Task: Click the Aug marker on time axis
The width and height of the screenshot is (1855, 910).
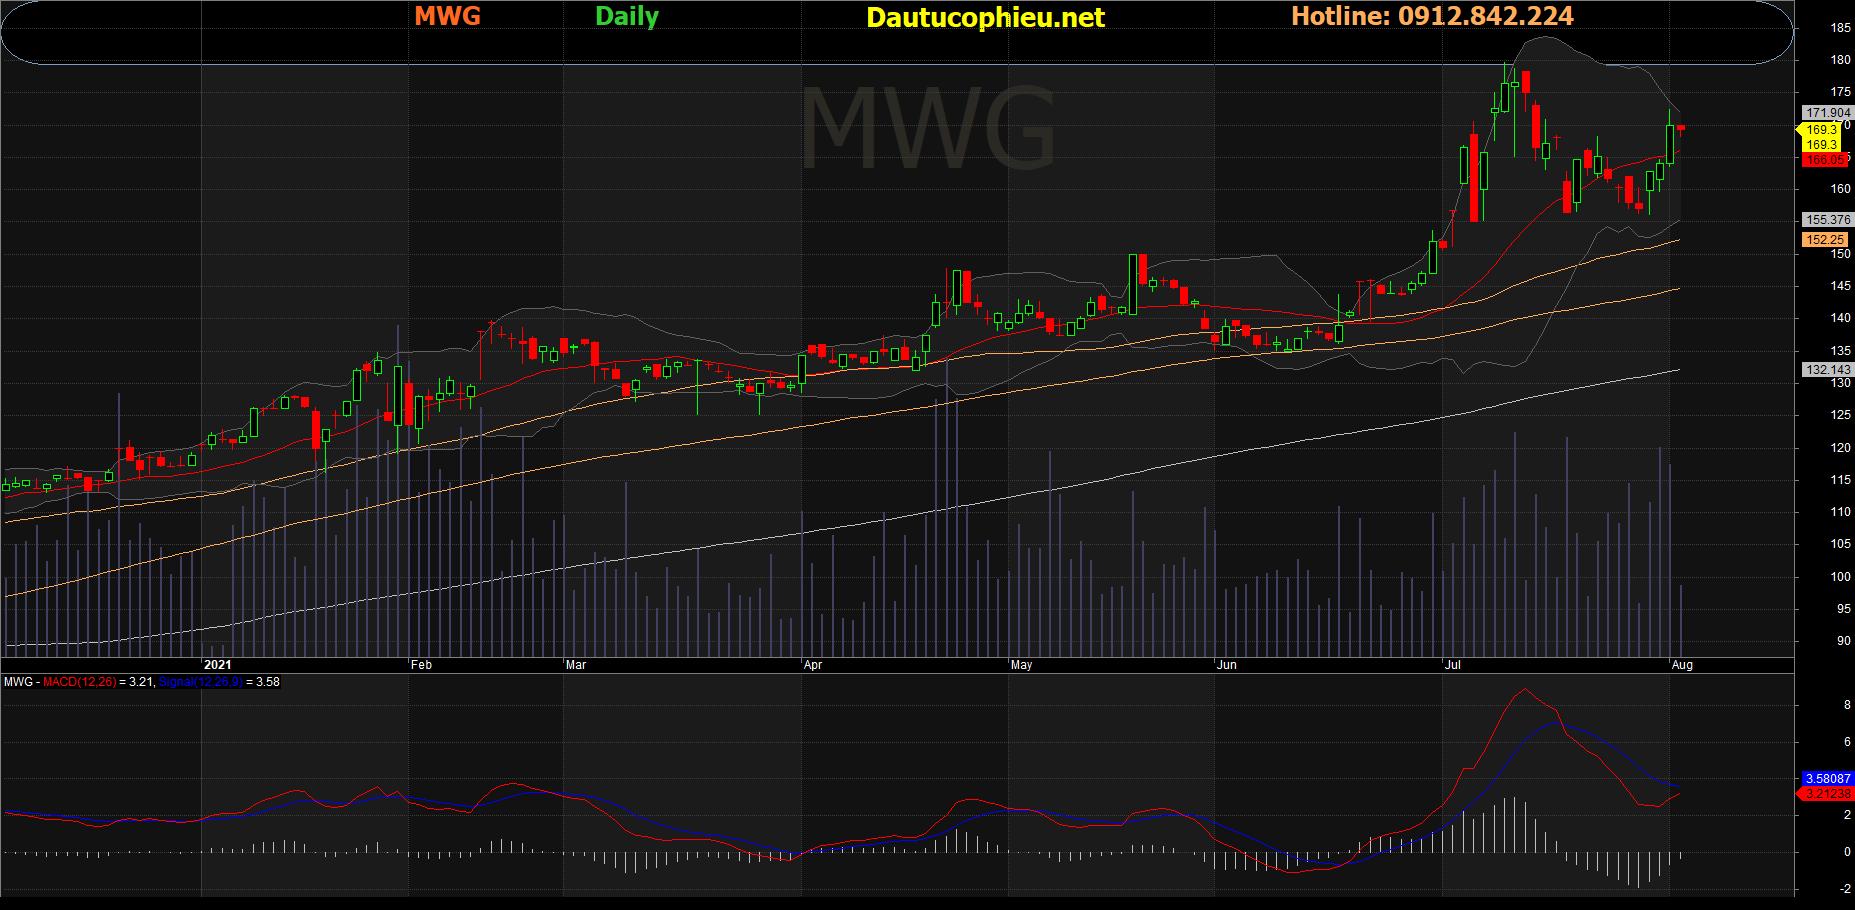Action: pyautogui.click(x=1682, y=665)
